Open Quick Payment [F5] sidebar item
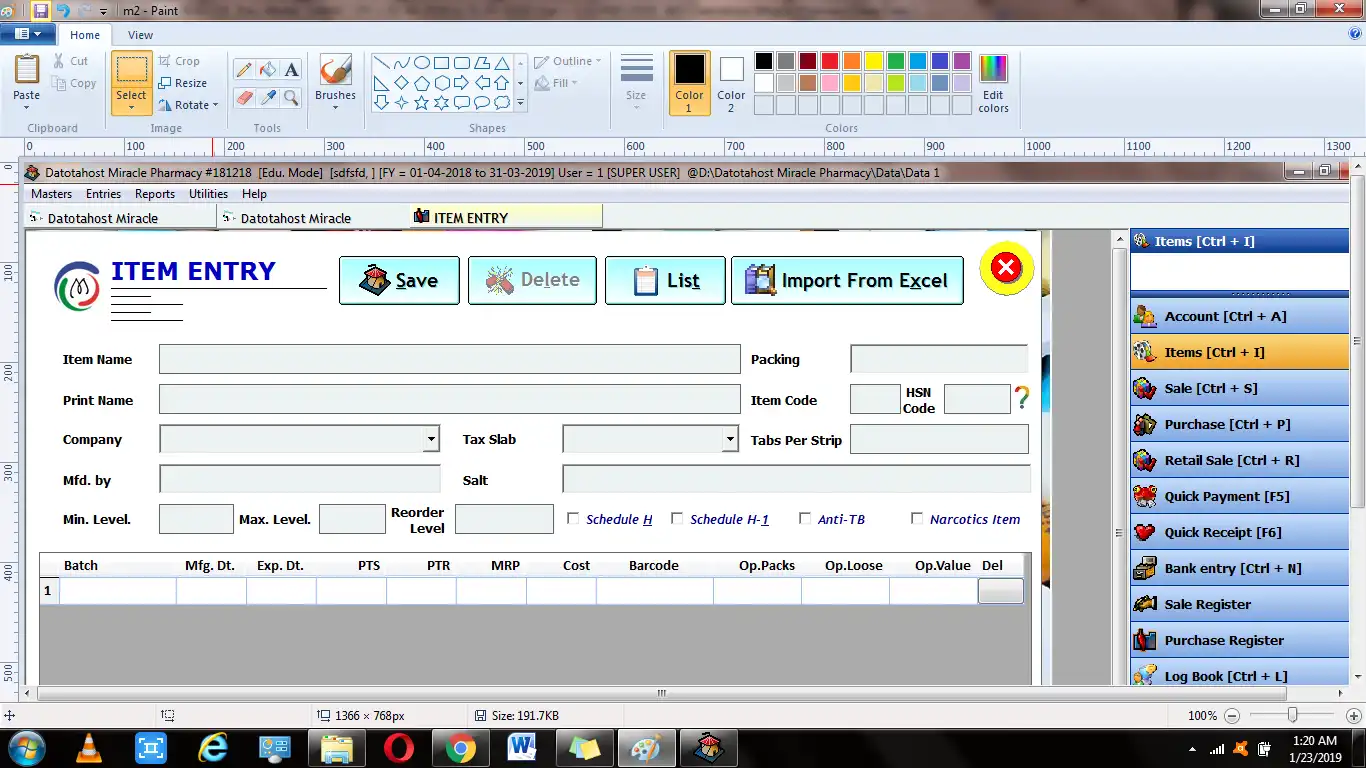Image resolution: width=1366 pixels, height=768 pixels. tap(1239, 496)
